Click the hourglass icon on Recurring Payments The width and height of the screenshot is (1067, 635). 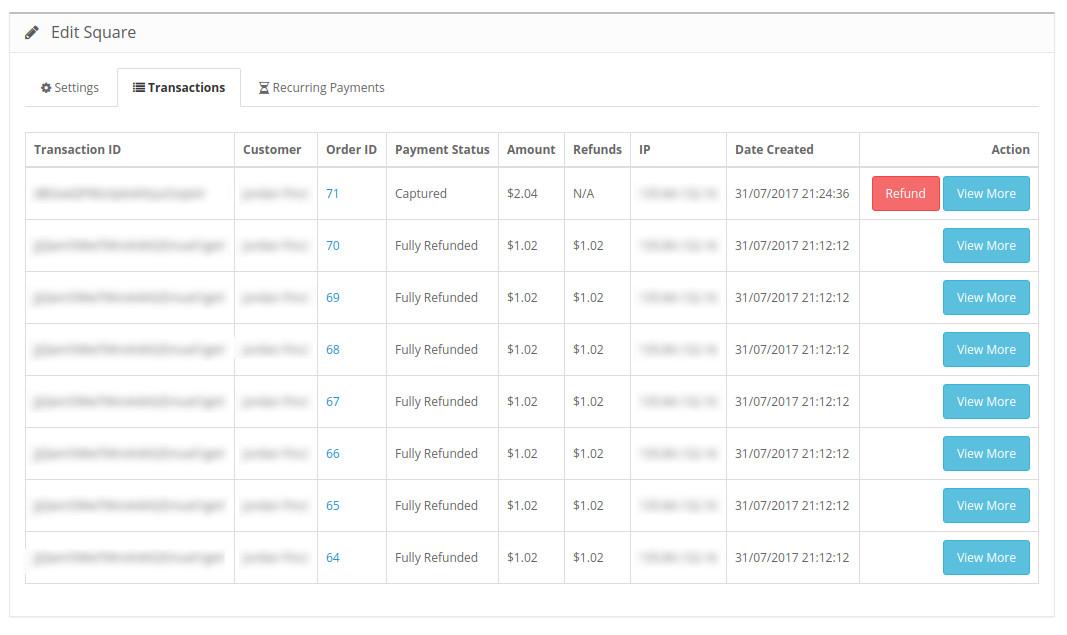(264, 88)
